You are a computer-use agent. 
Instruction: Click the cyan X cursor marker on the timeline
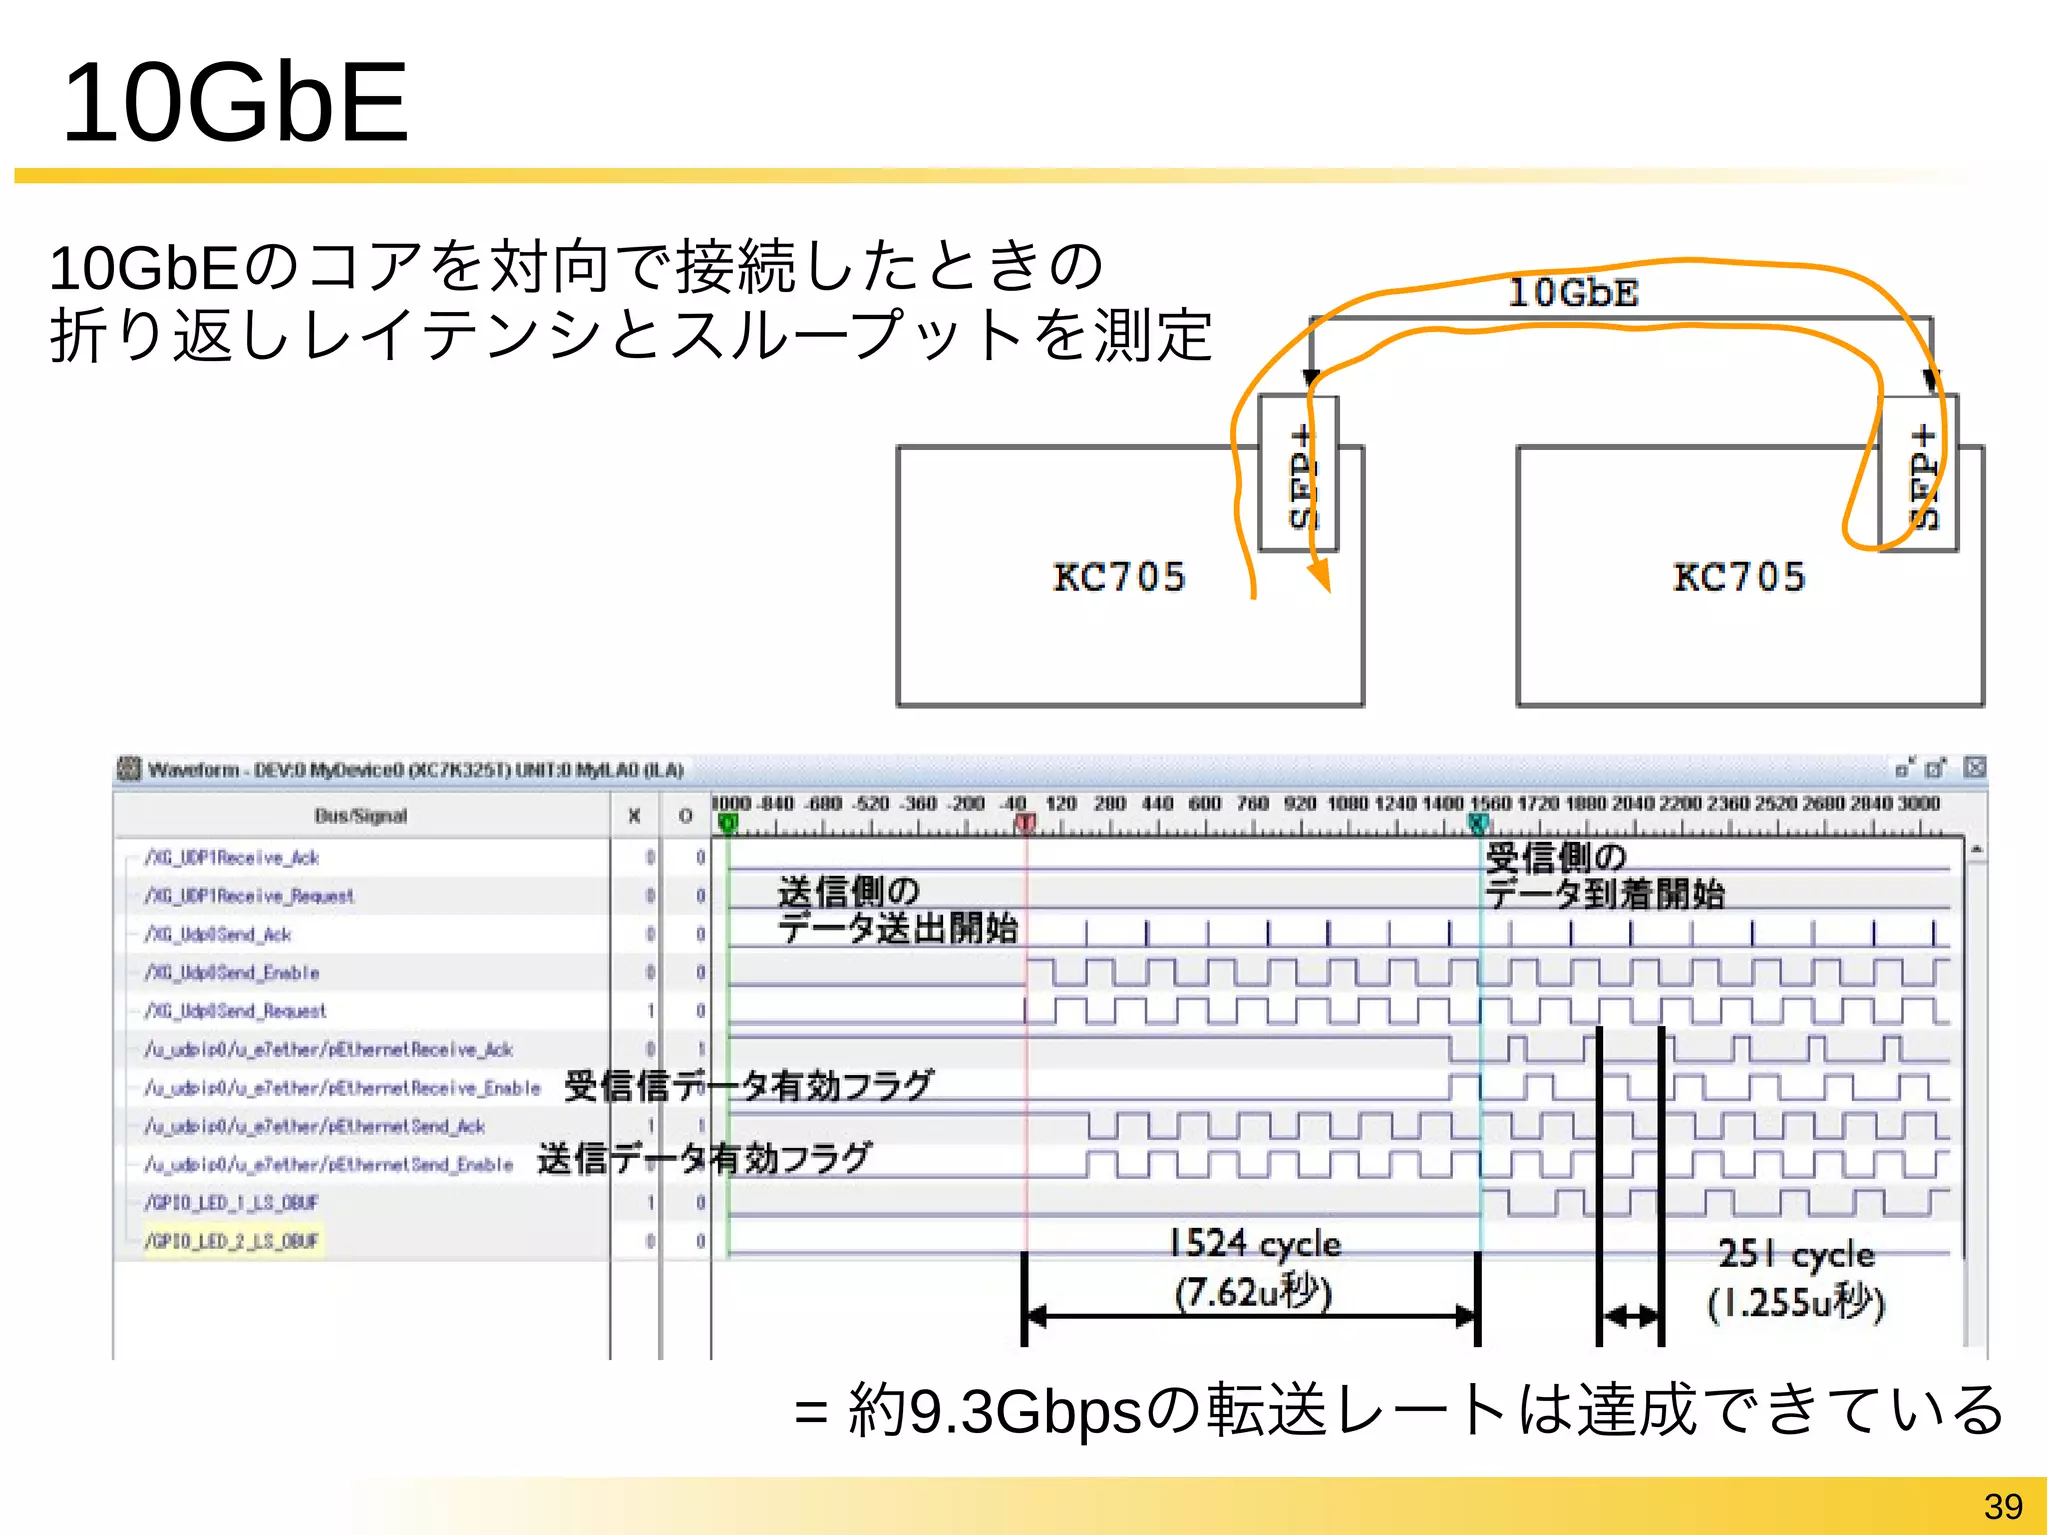[x=1478, y=824]
